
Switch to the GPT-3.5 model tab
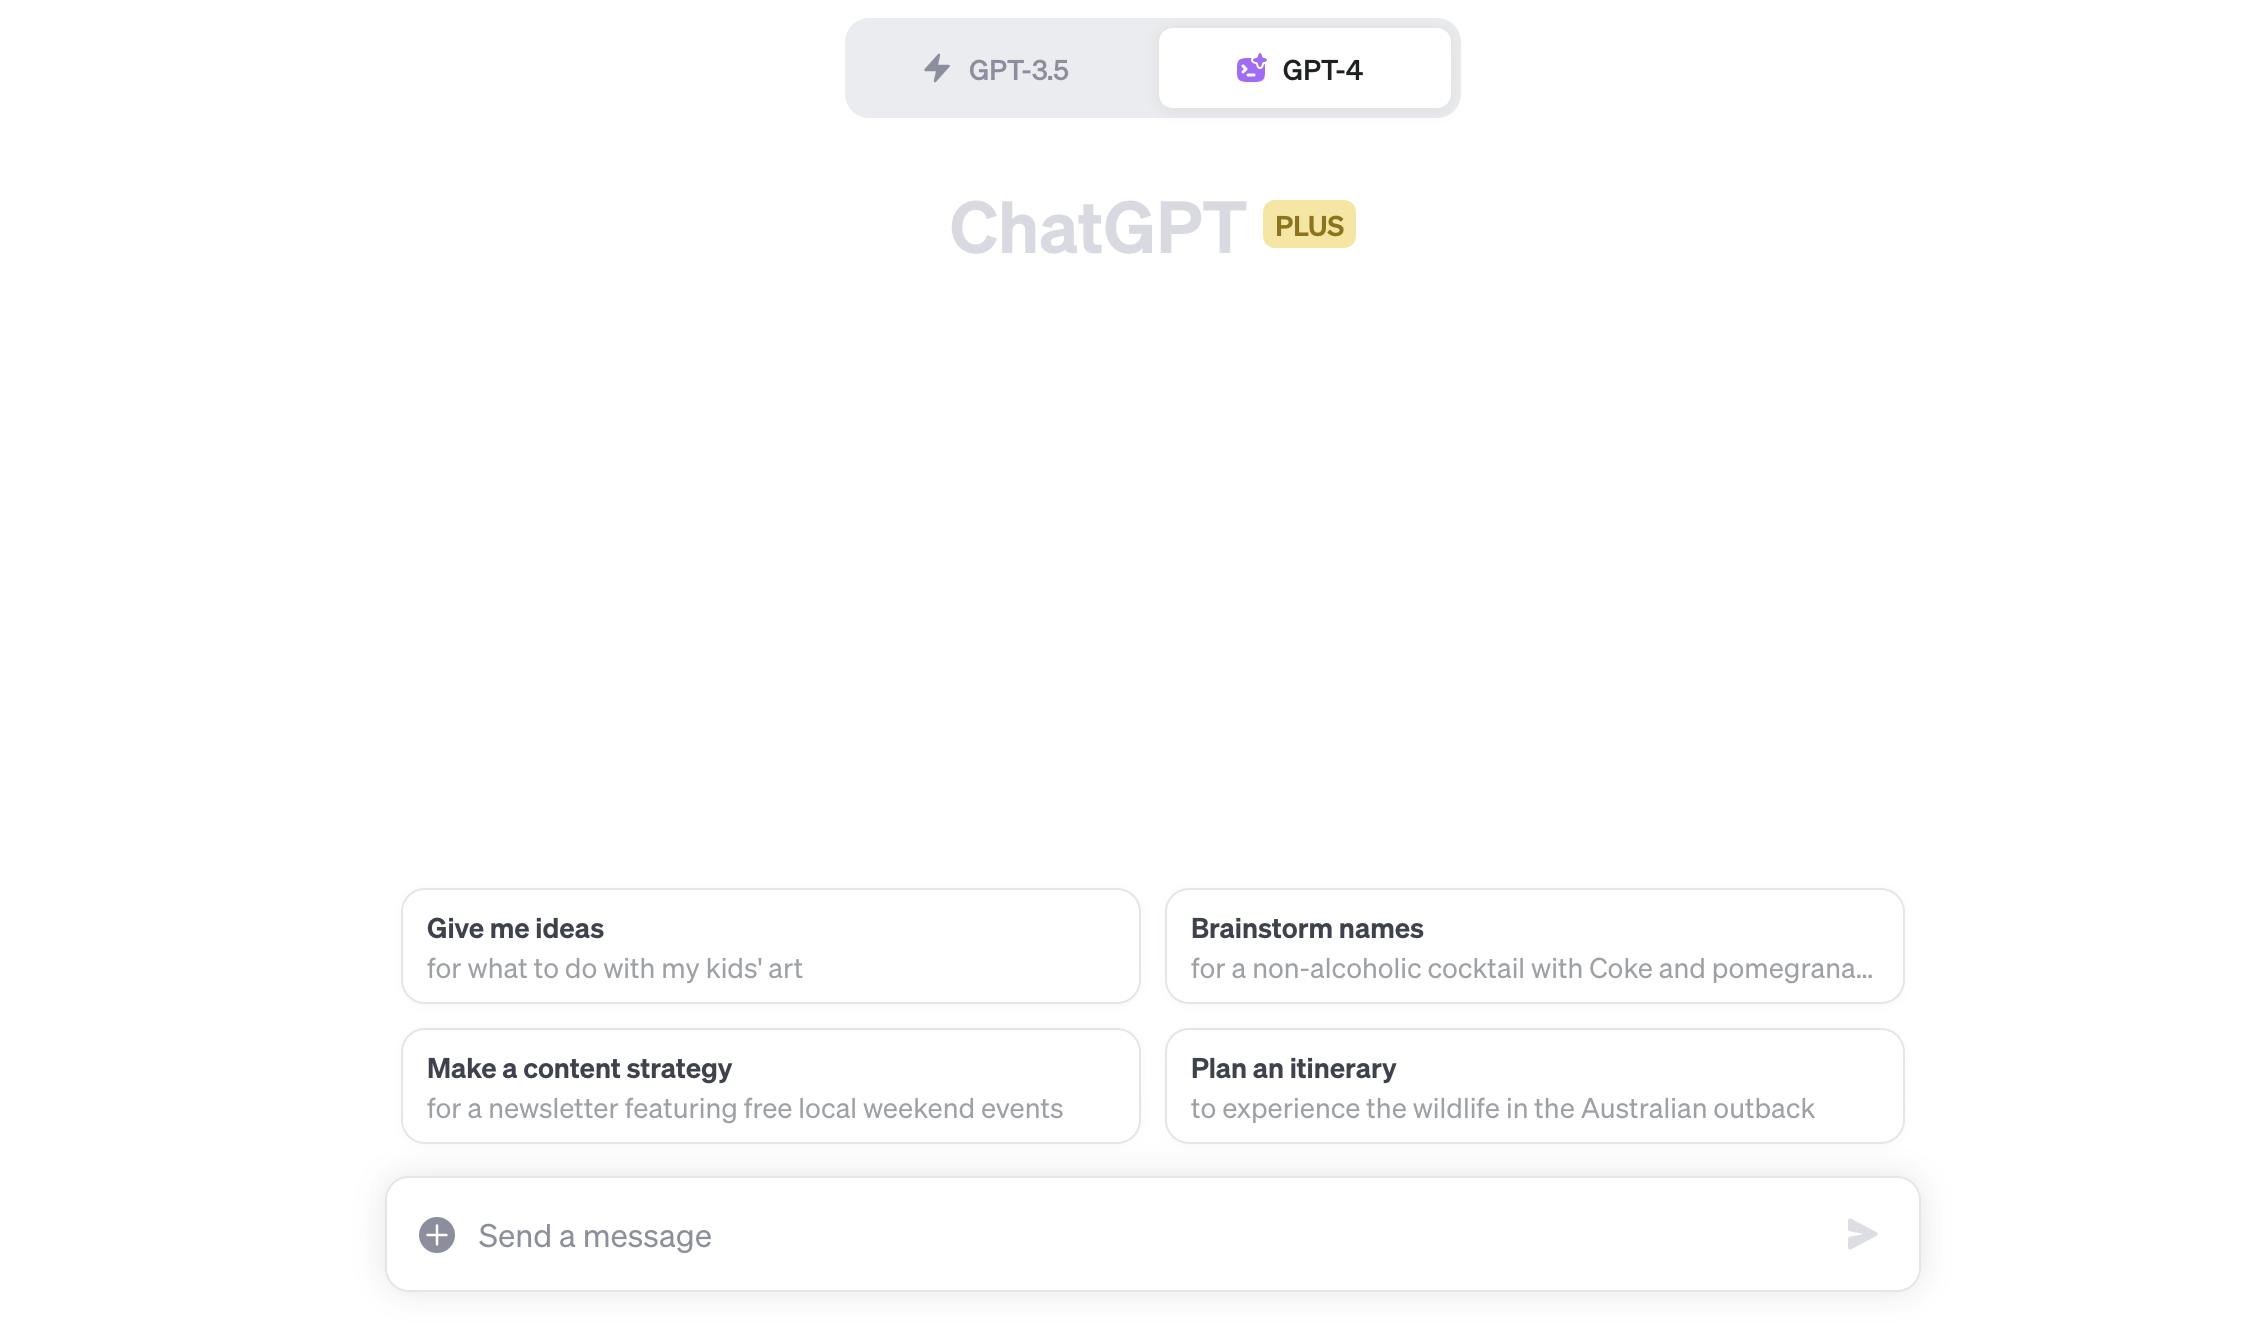(x=1001, y=69)
